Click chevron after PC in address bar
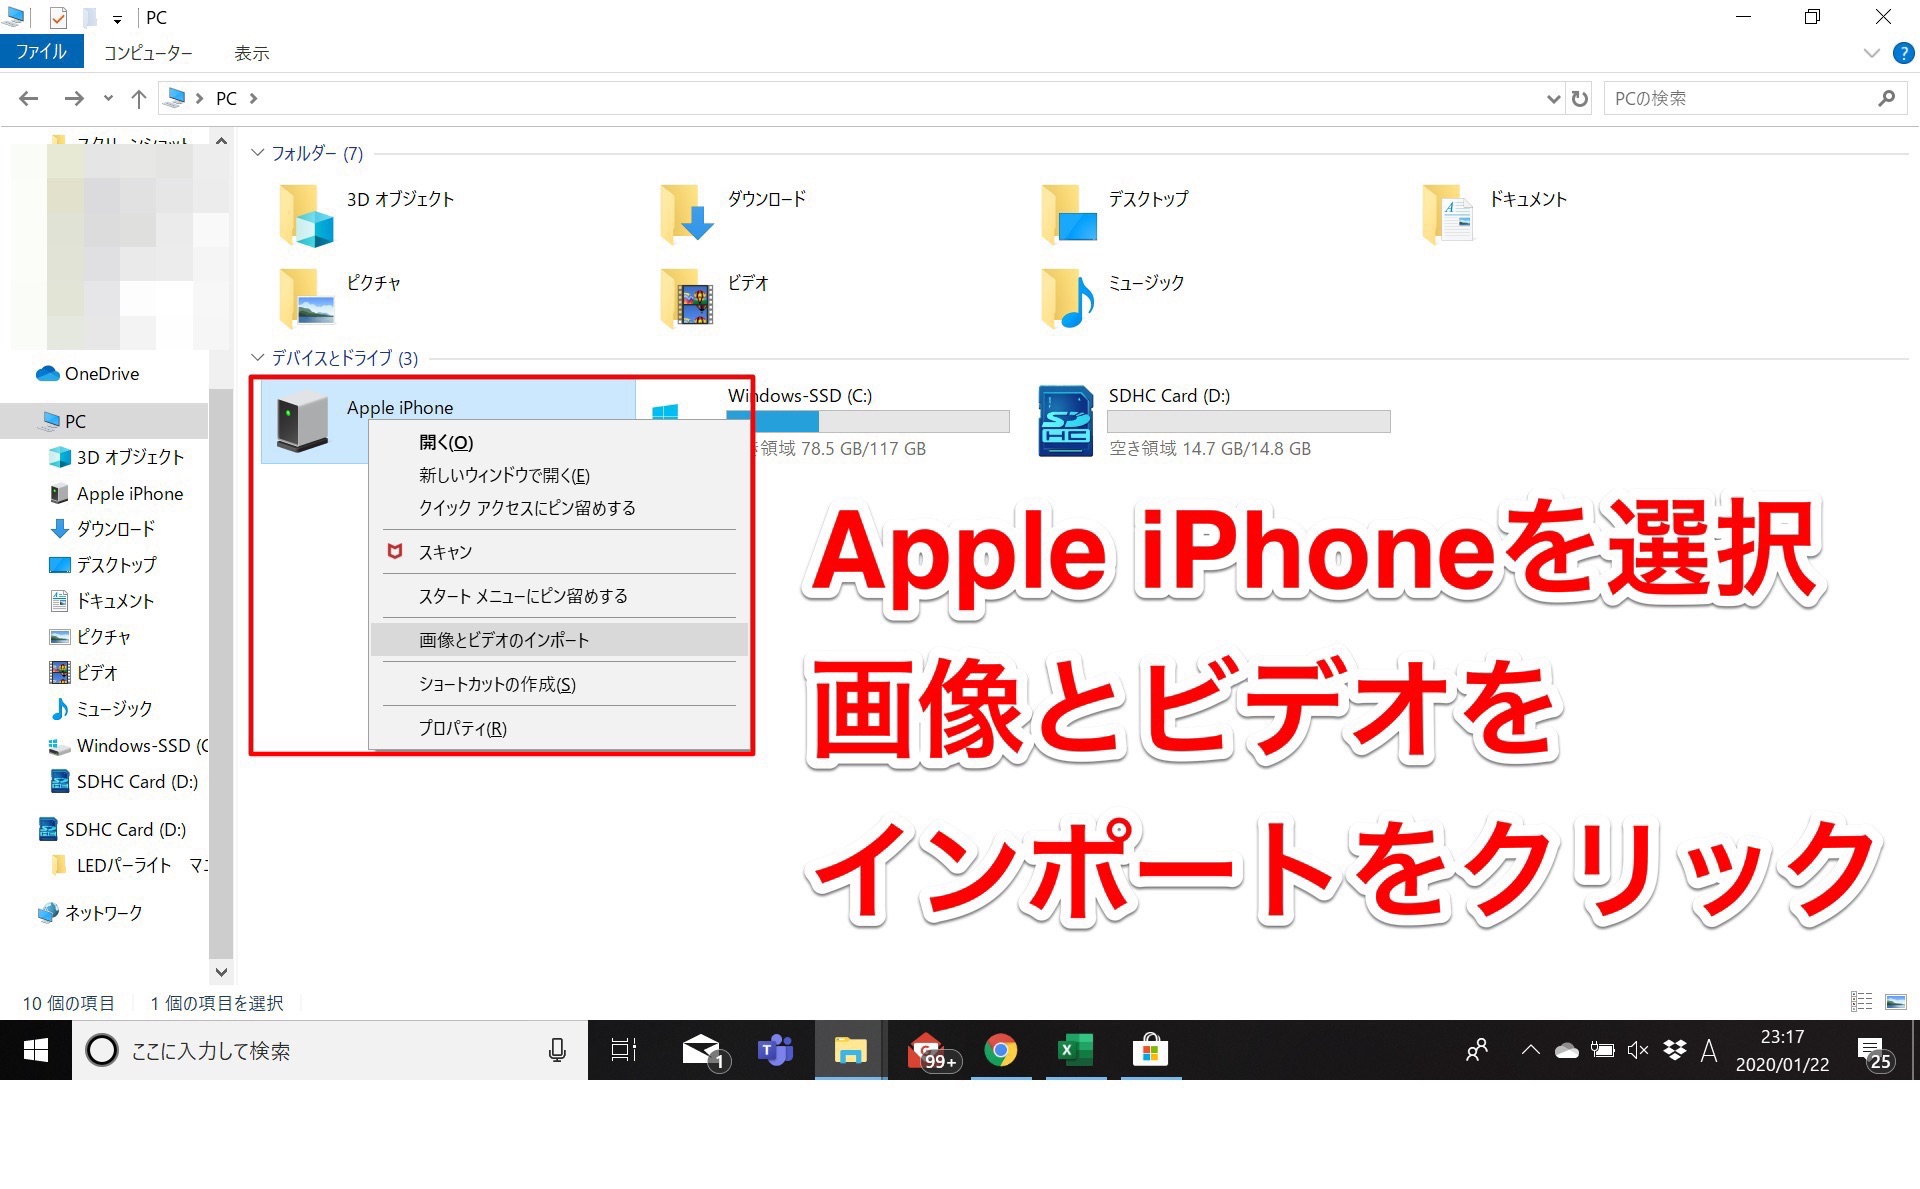The height and width of the screenshot is (1189, 1920). [253, 98]
